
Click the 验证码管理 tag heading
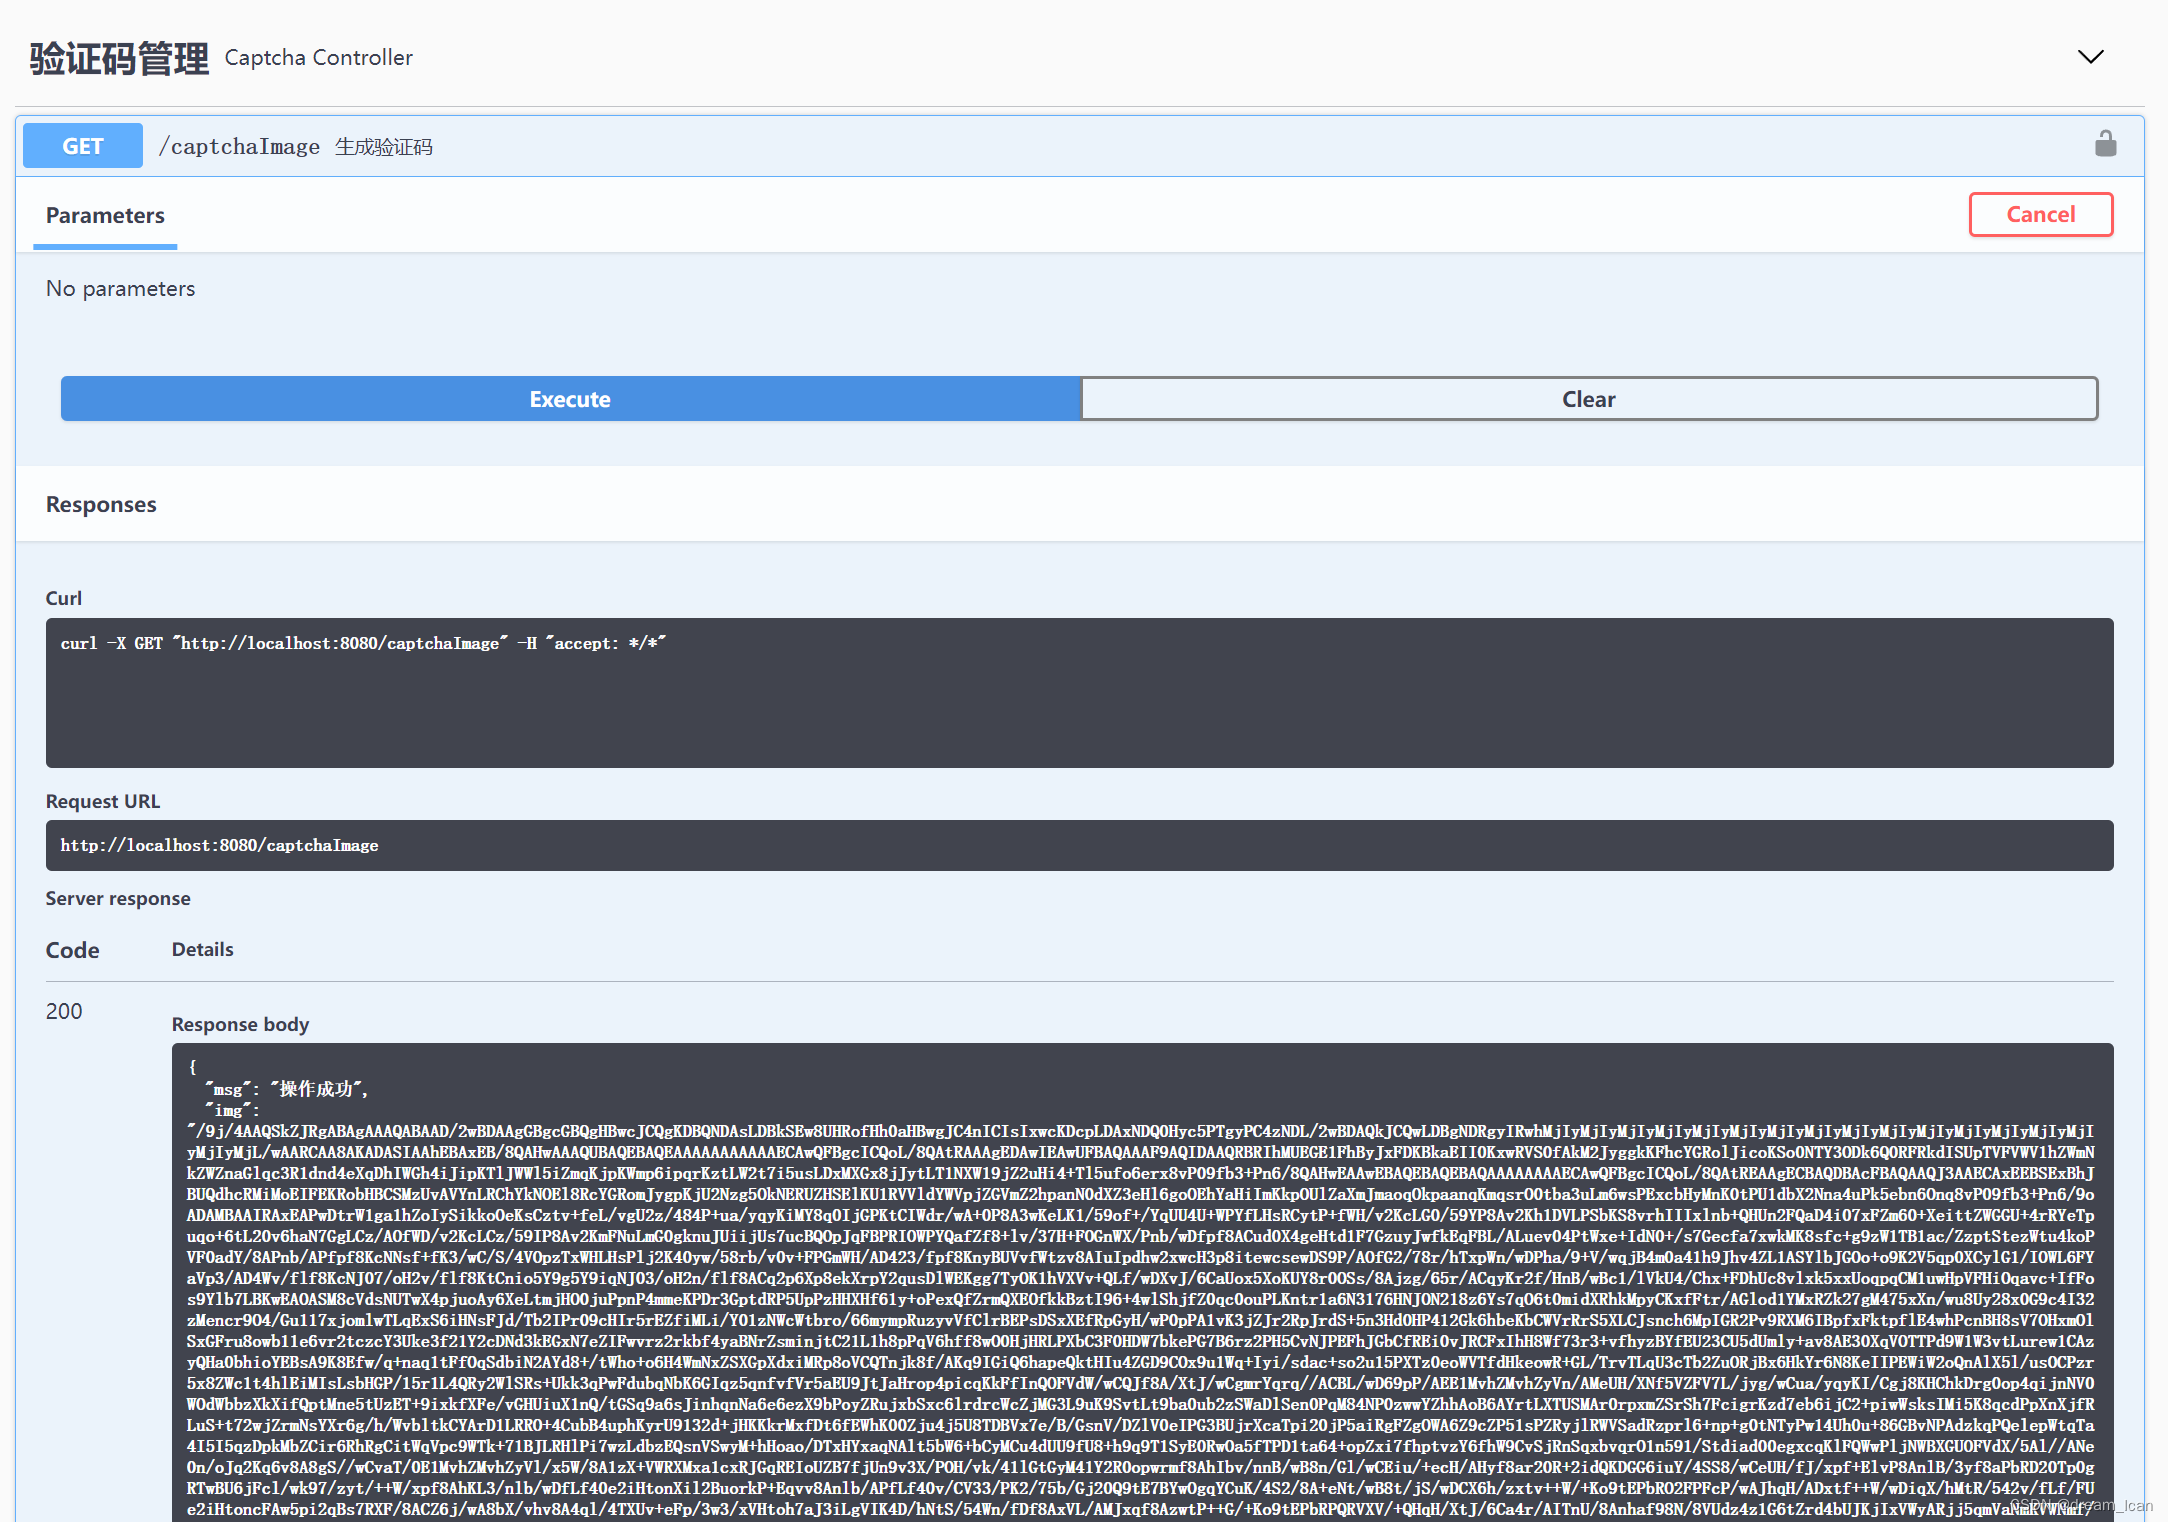[x=119, y=58]
